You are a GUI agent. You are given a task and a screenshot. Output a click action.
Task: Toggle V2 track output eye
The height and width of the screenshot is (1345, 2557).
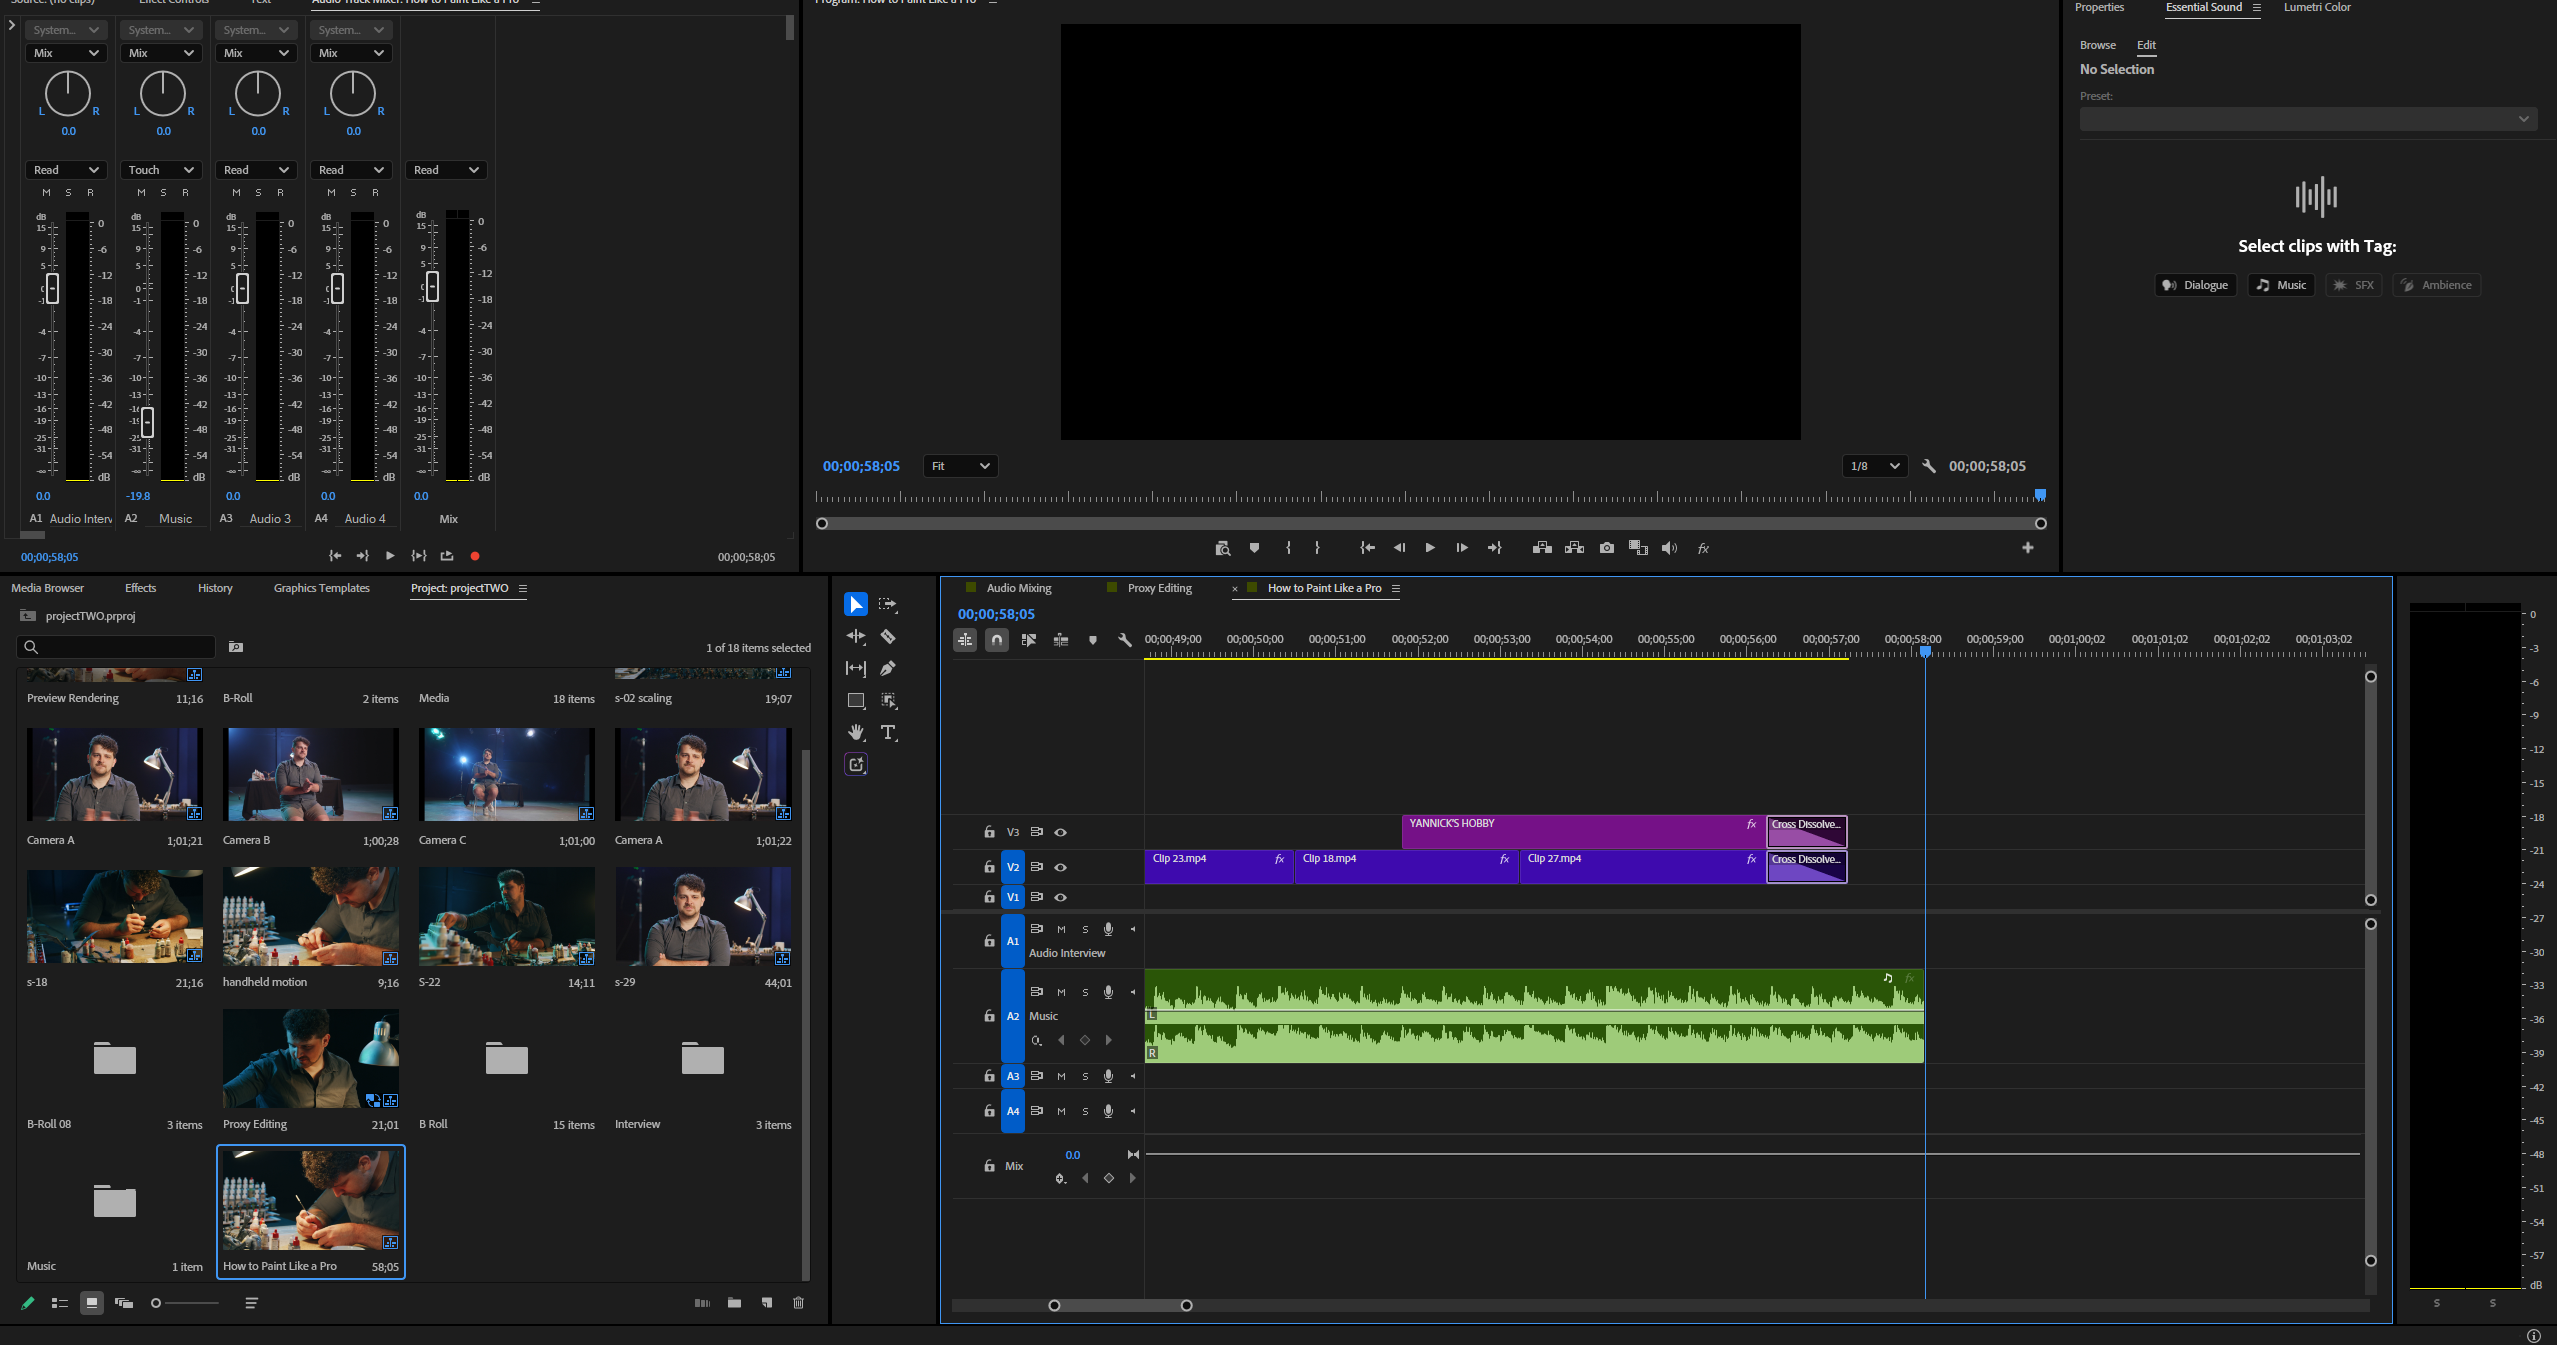coord(1061,867)
